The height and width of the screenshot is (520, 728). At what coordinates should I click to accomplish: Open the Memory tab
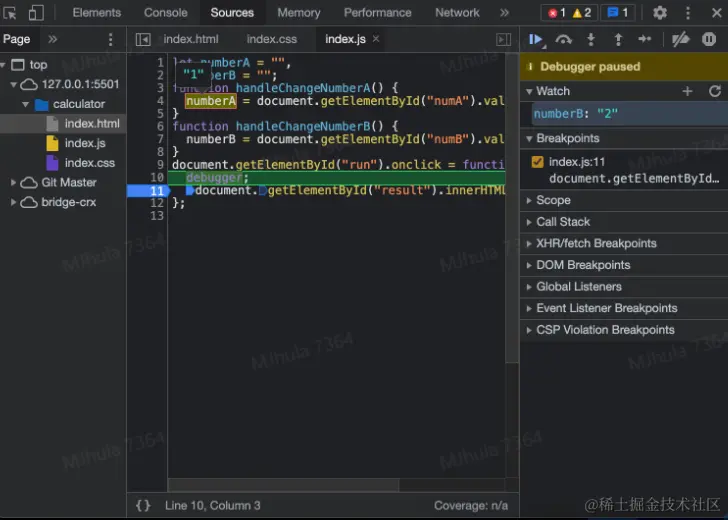(299, 13)
